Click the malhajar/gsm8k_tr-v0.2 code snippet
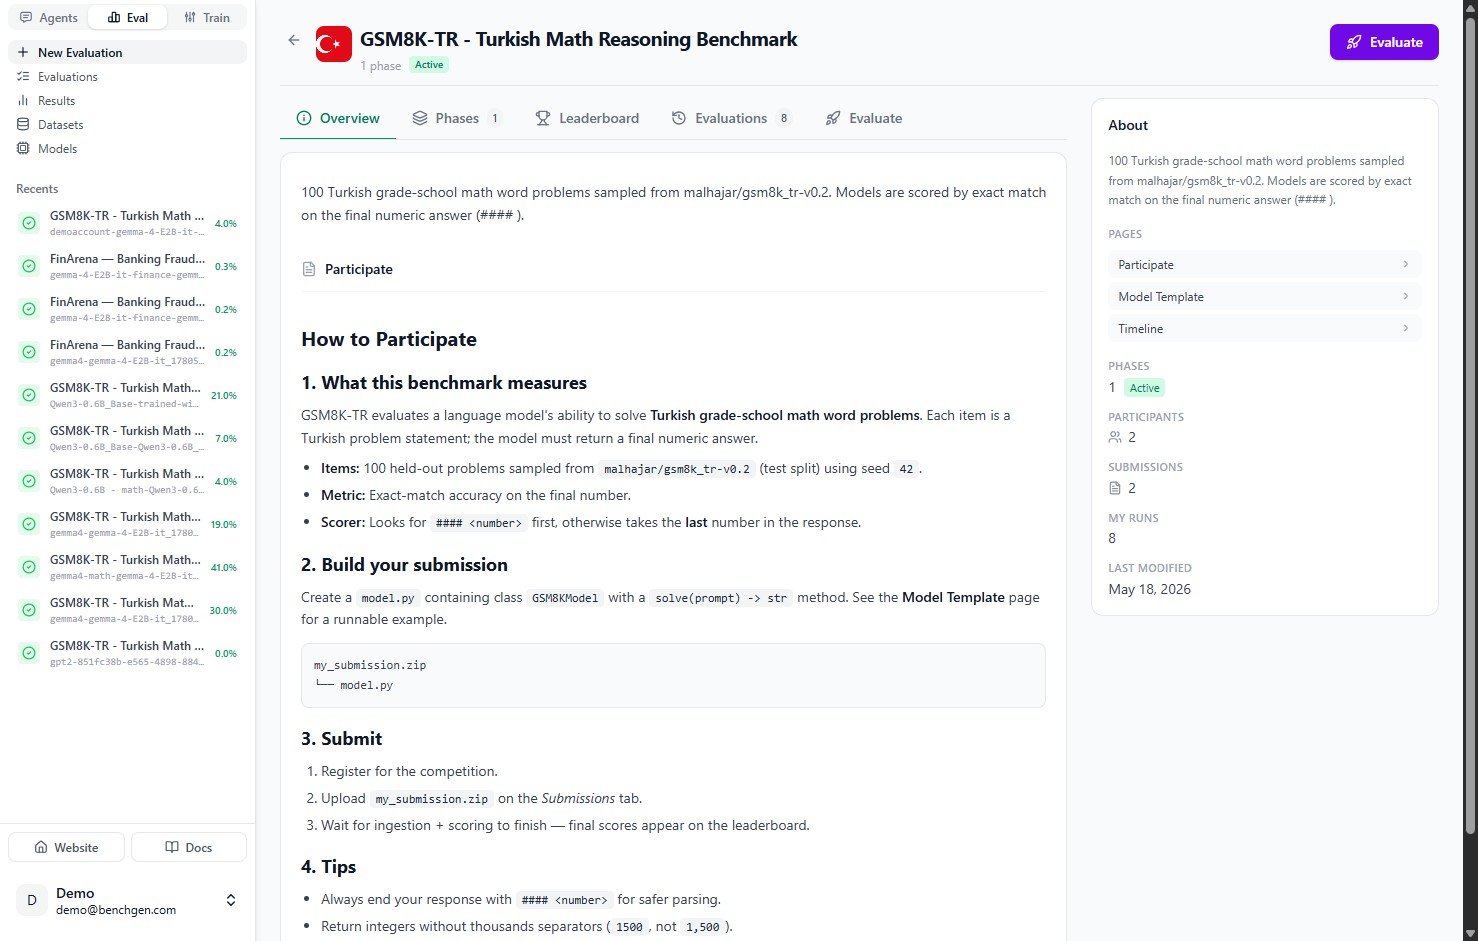This screenshot has height=941, width=1478. 676,469
